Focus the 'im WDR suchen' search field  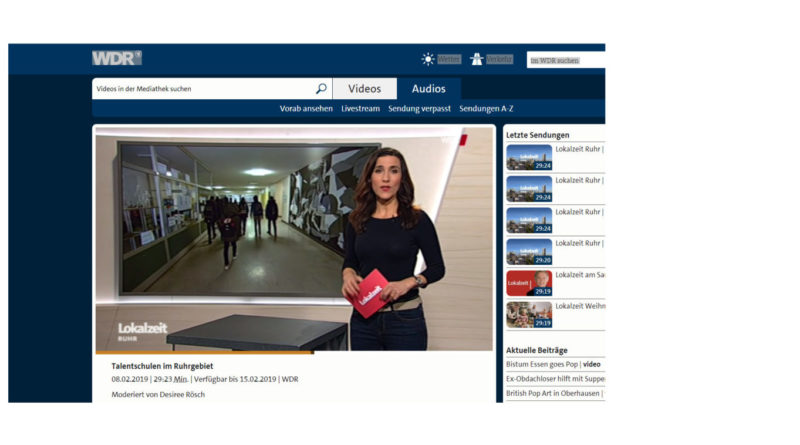[565, 60]
